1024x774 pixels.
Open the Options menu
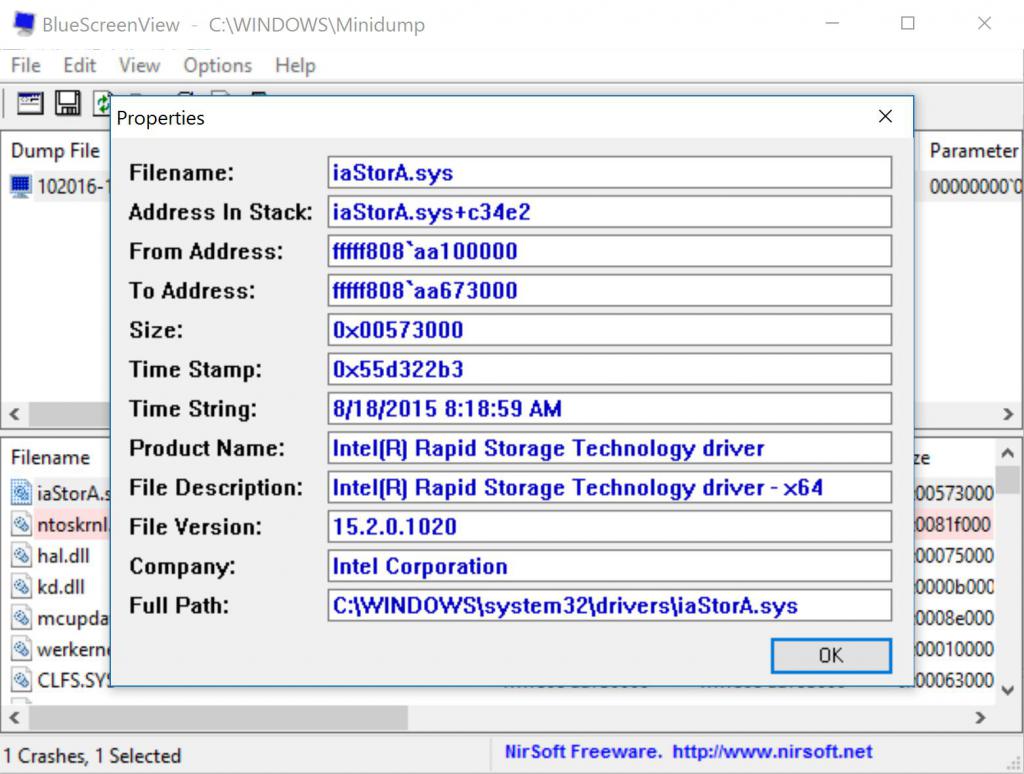(217, 65)
